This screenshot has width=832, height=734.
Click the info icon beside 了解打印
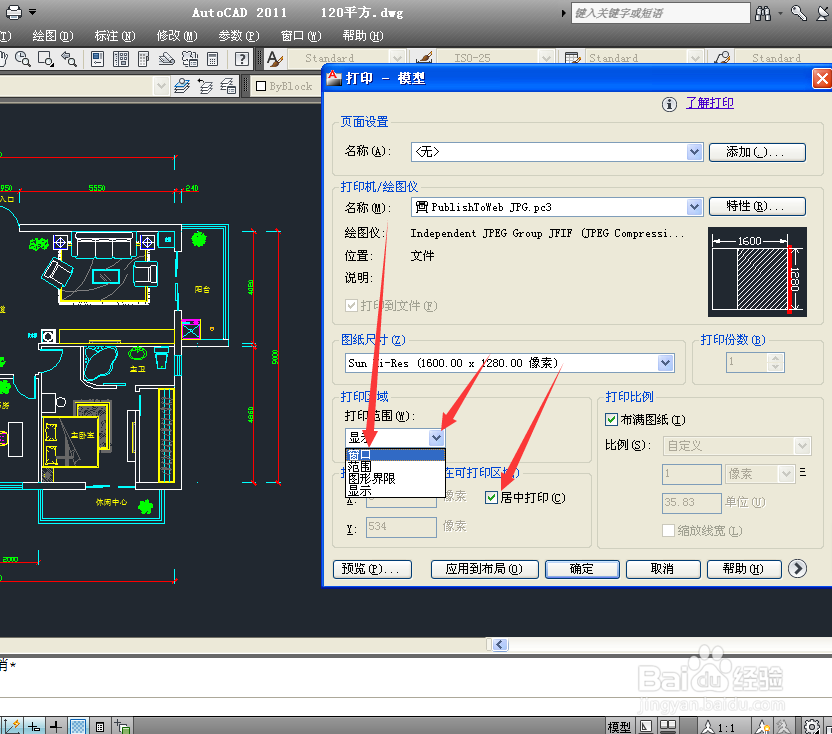[669, 104]
